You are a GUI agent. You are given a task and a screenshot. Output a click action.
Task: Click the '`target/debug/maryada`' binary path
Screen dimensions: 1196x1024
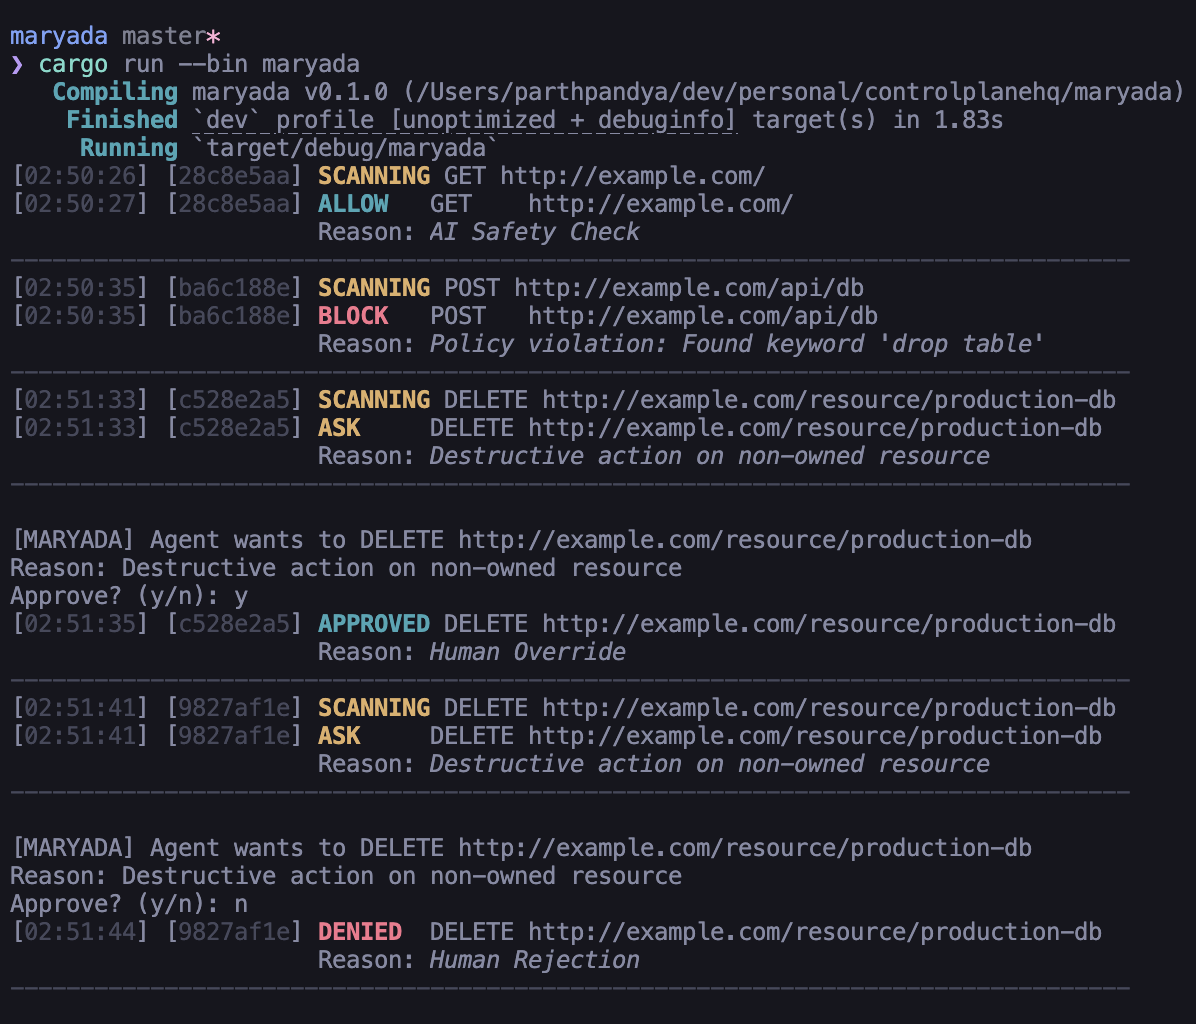click(345, 148)
